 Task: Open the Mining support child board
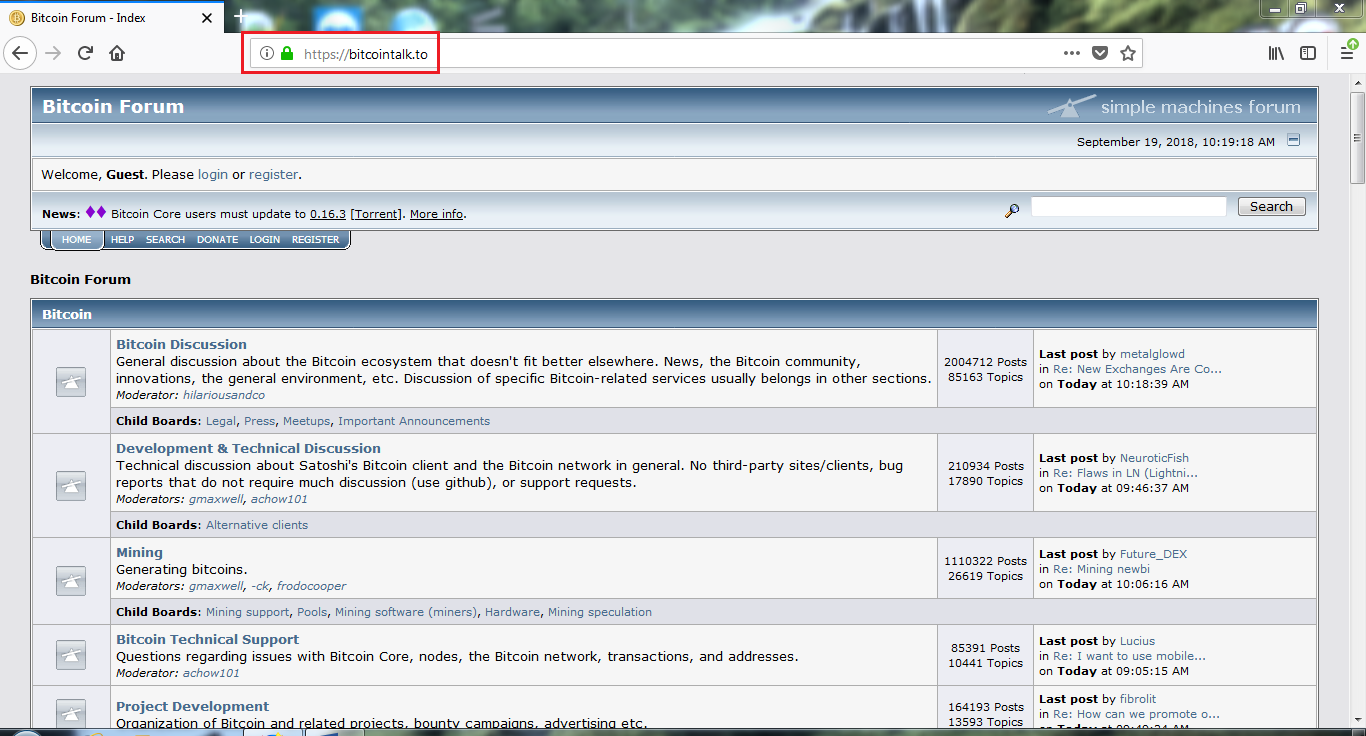click(248, 612)
